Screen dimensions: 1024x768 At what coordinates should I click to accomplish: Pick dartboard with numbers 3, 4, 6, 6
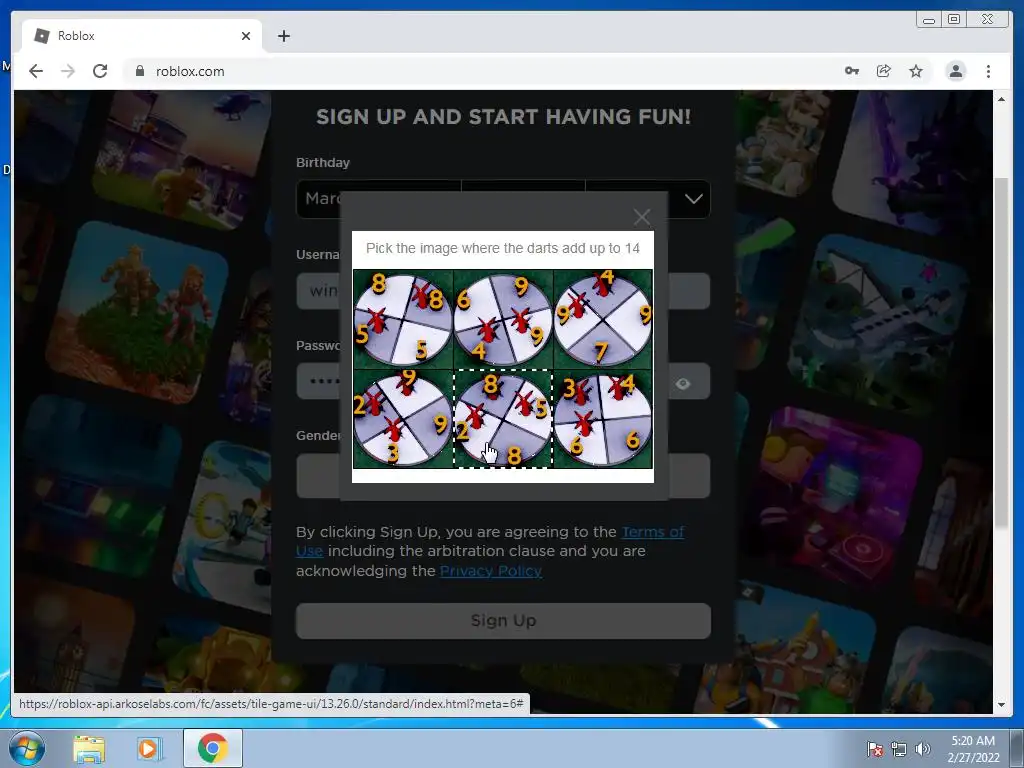pyautogui.click(x=603, y=419)
